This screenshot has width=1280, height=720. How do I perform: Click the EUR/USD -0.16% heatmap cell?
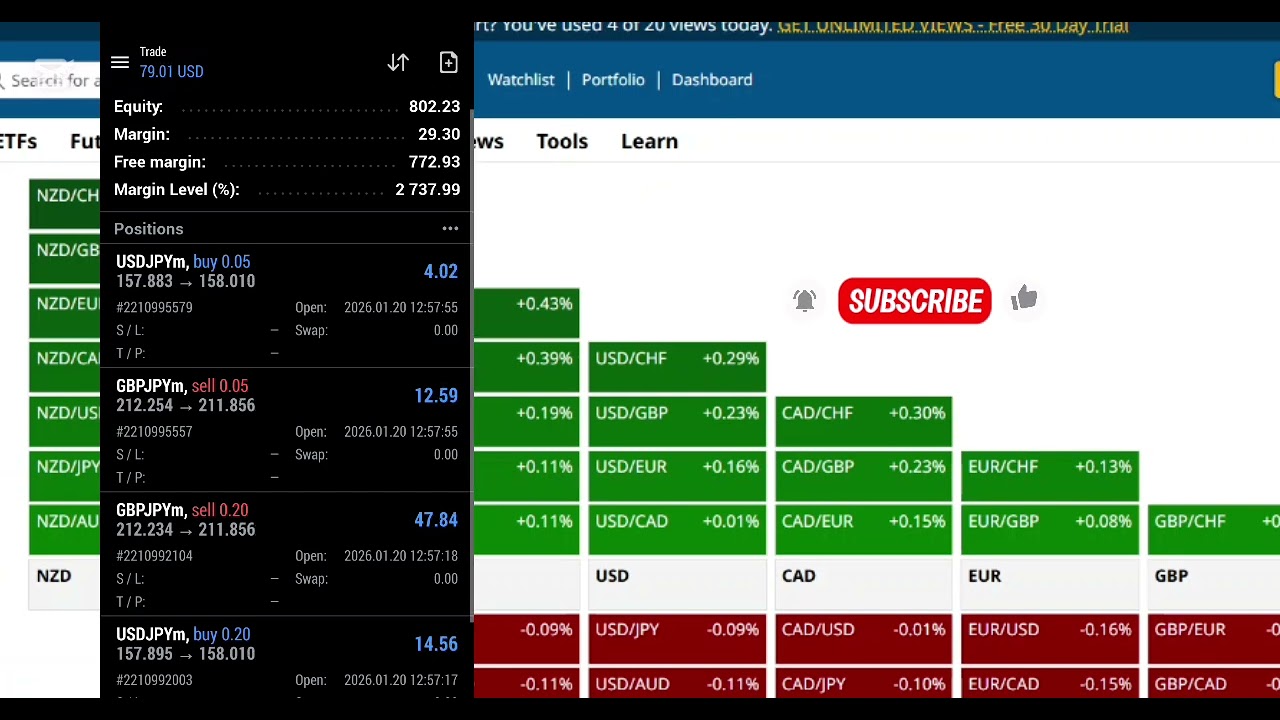[x=1050, y=638]
